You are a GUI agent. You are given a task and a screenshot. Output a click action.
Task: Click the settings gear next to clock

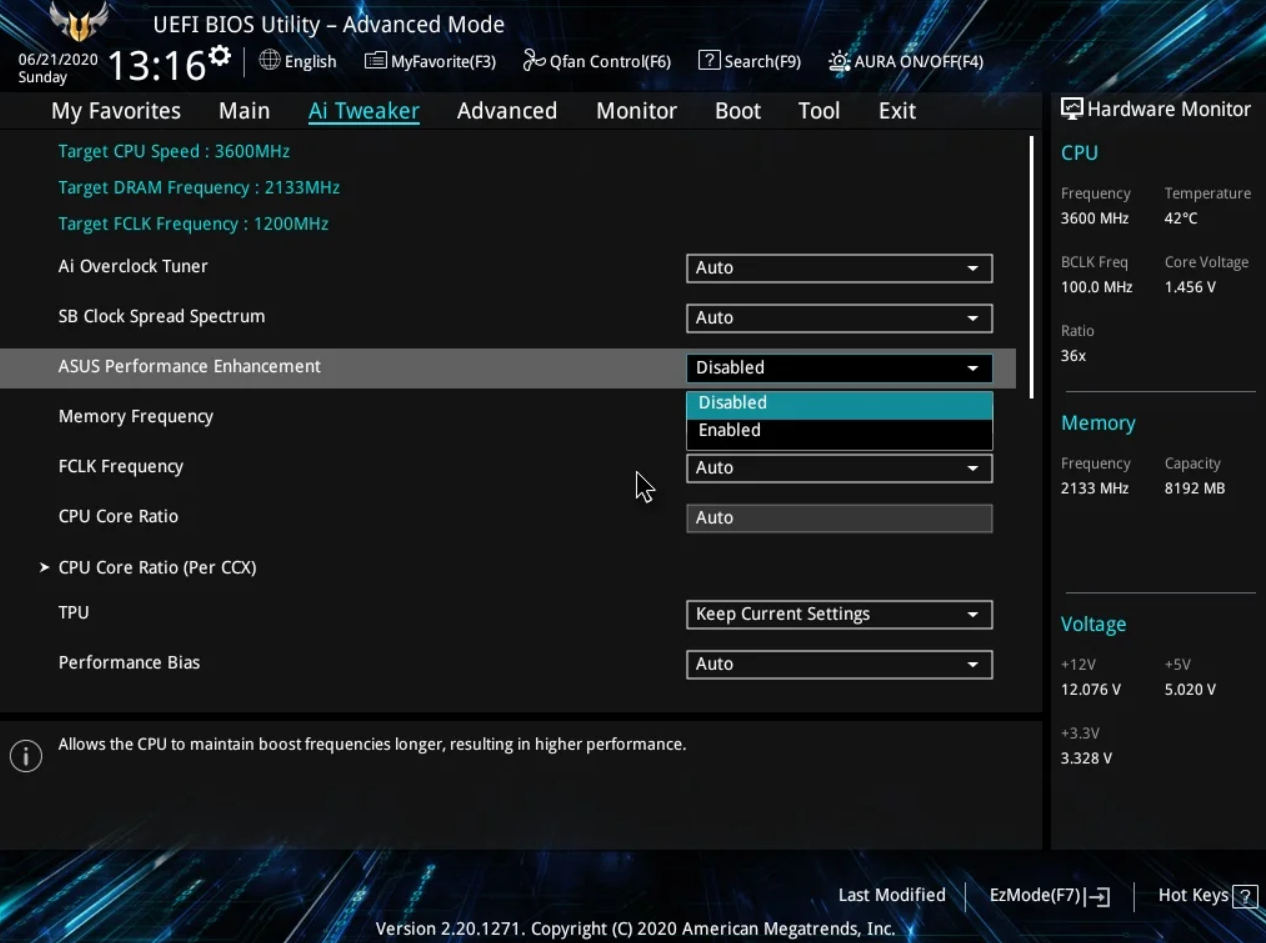pyautogui.click(x=220, y=55)
